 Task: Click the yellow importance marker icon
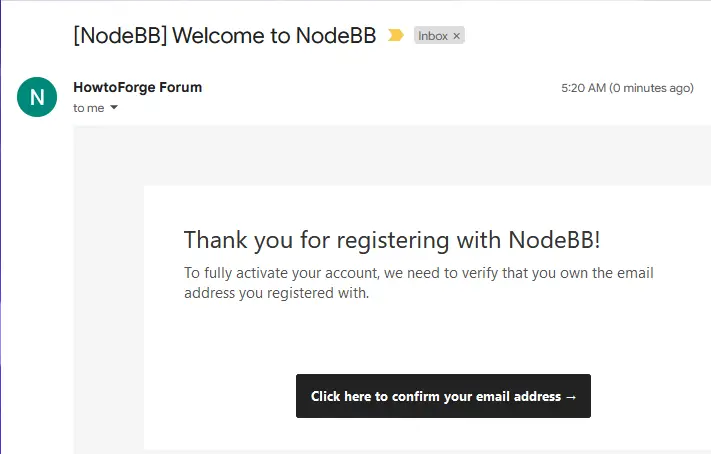pyautogui.click(x=396, y=36)
